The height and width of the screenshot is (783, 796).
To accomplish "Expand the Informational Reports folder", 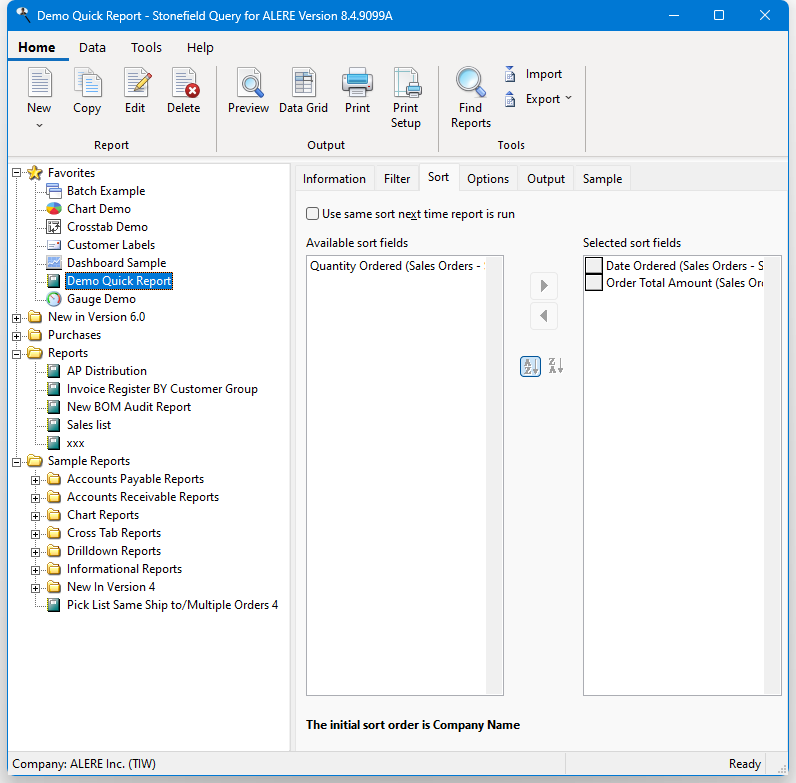I will tap(35, 570).
